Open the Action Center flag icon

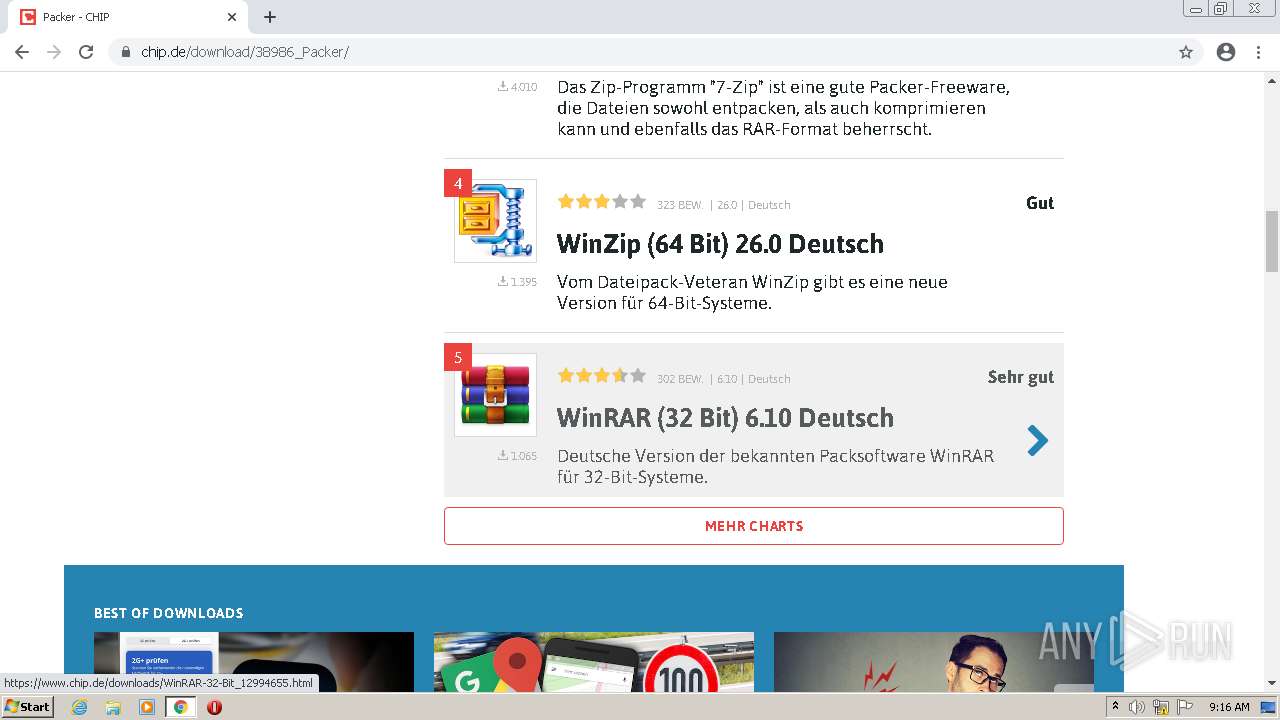click(1185, 707)
